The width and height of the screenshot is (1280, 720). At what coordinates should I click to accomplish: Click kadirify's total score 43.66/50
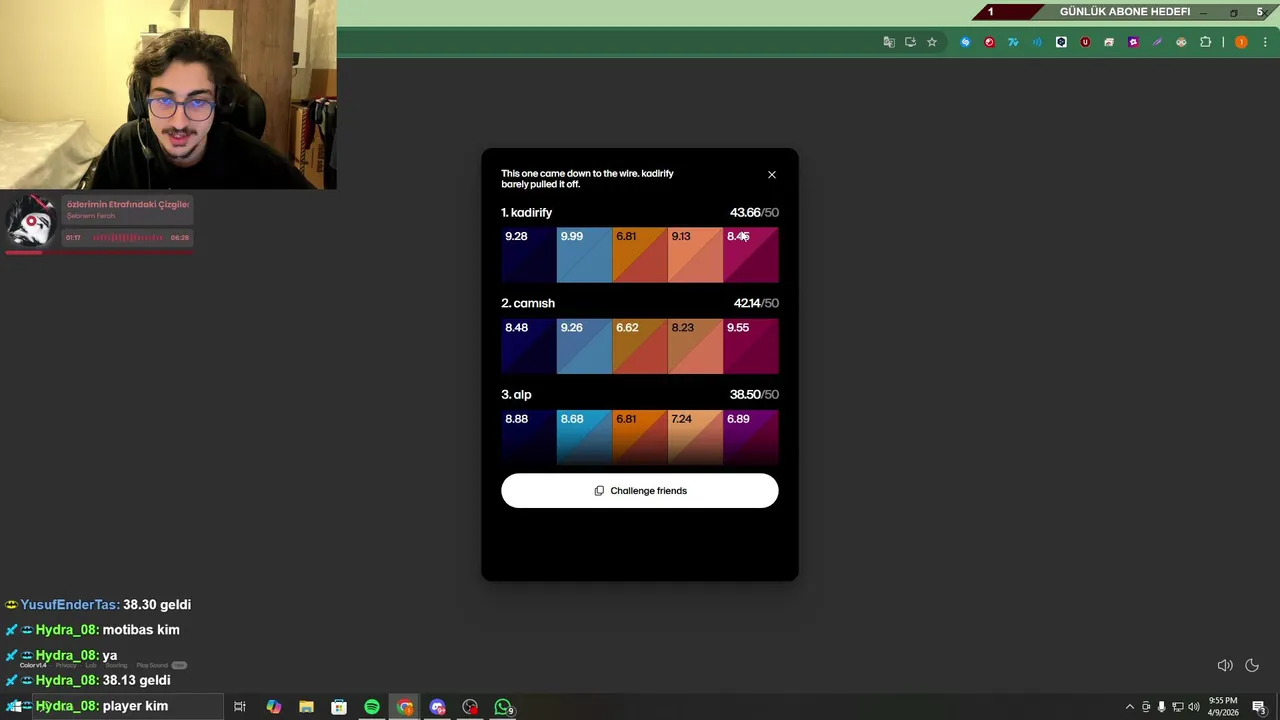[x=754, y=213]
